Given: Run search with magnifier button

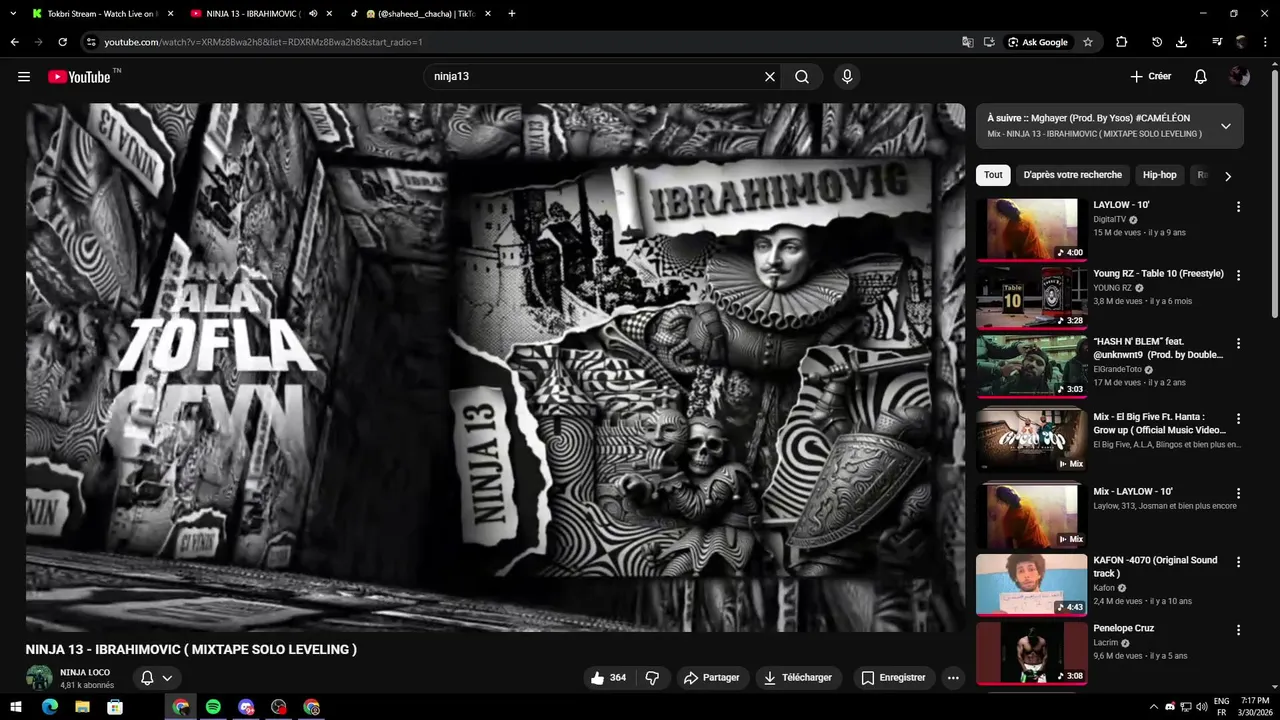Looking at the screenshot, I should tap(802, 77).
